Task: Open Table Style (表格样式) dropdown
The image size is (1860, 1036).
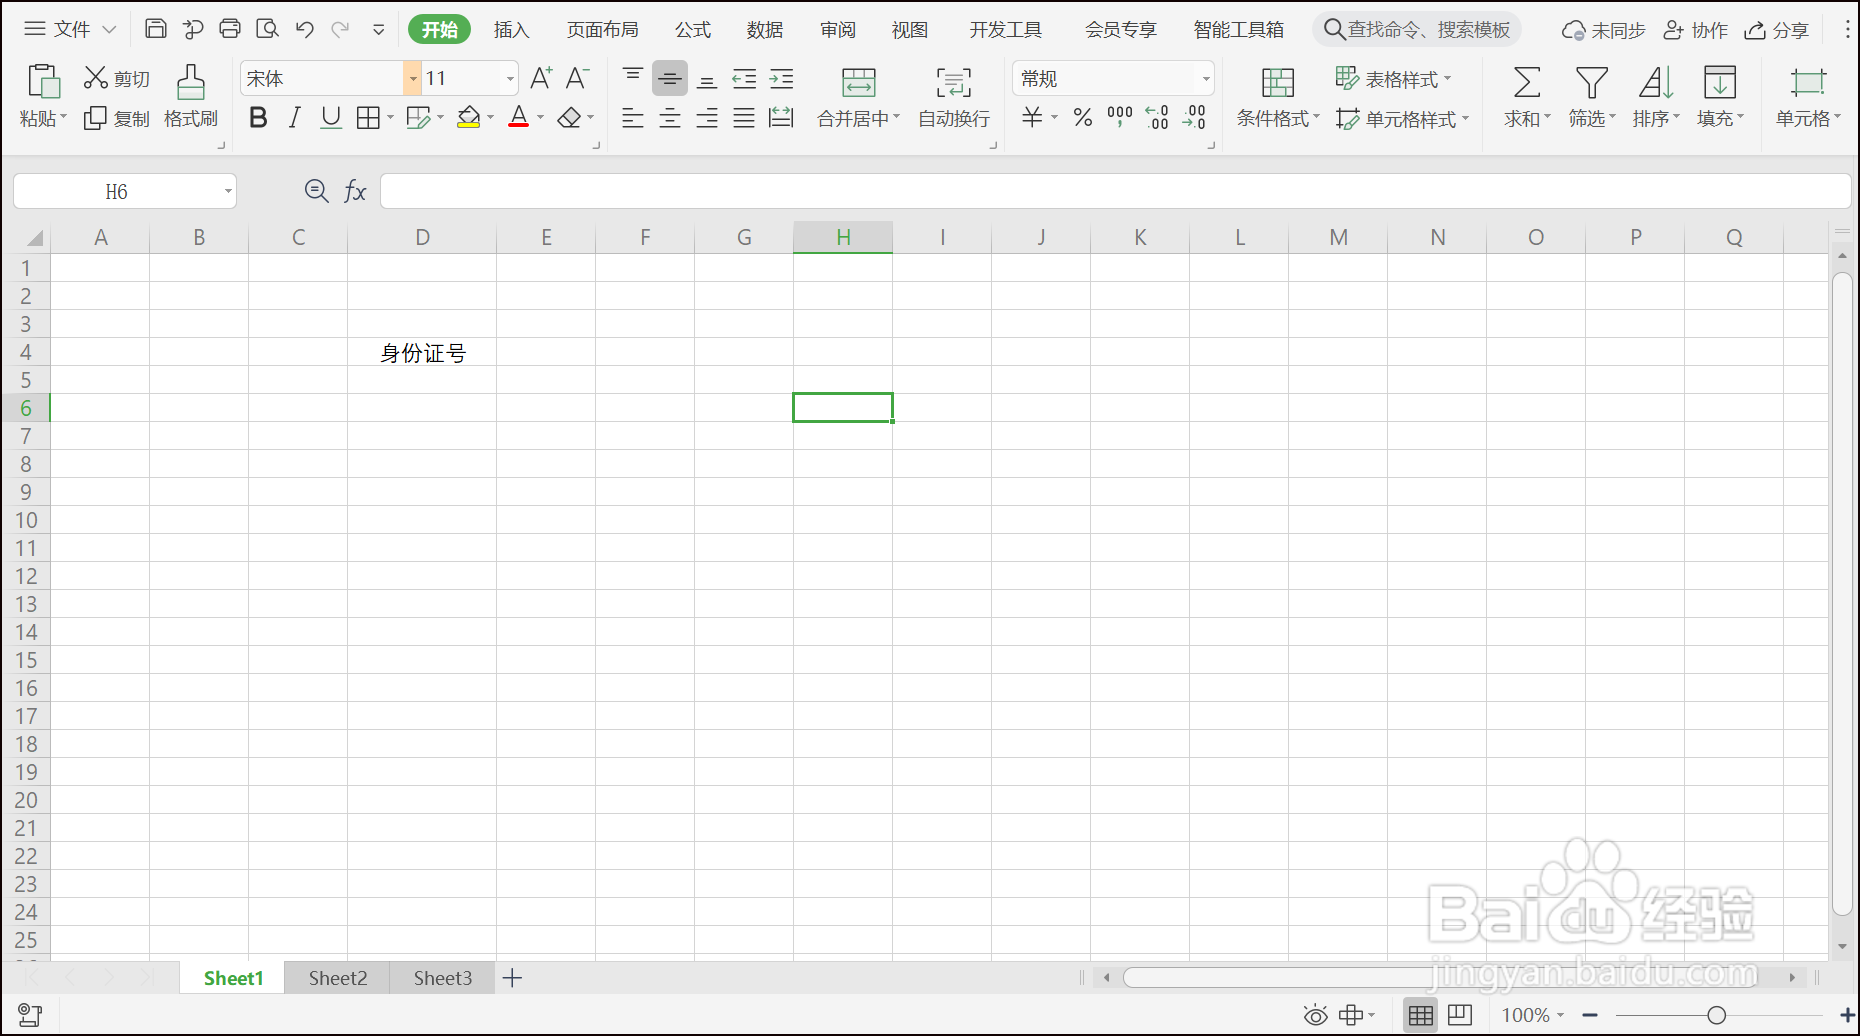Action: coord(1394,78)
